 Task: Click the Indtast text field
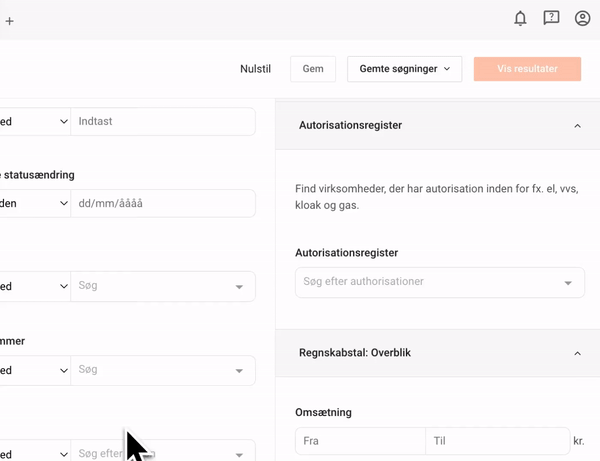(162, 122)
